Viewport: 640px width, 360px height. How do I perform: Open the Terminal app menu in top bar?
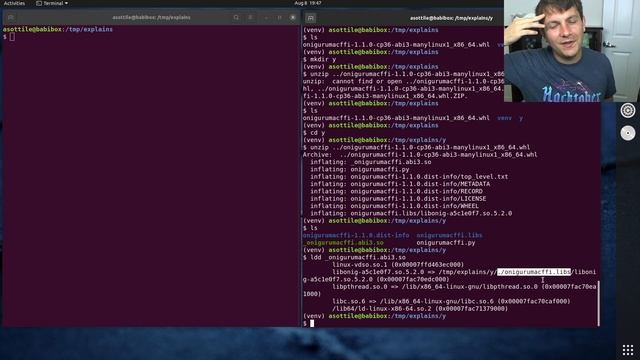[52, 3]
